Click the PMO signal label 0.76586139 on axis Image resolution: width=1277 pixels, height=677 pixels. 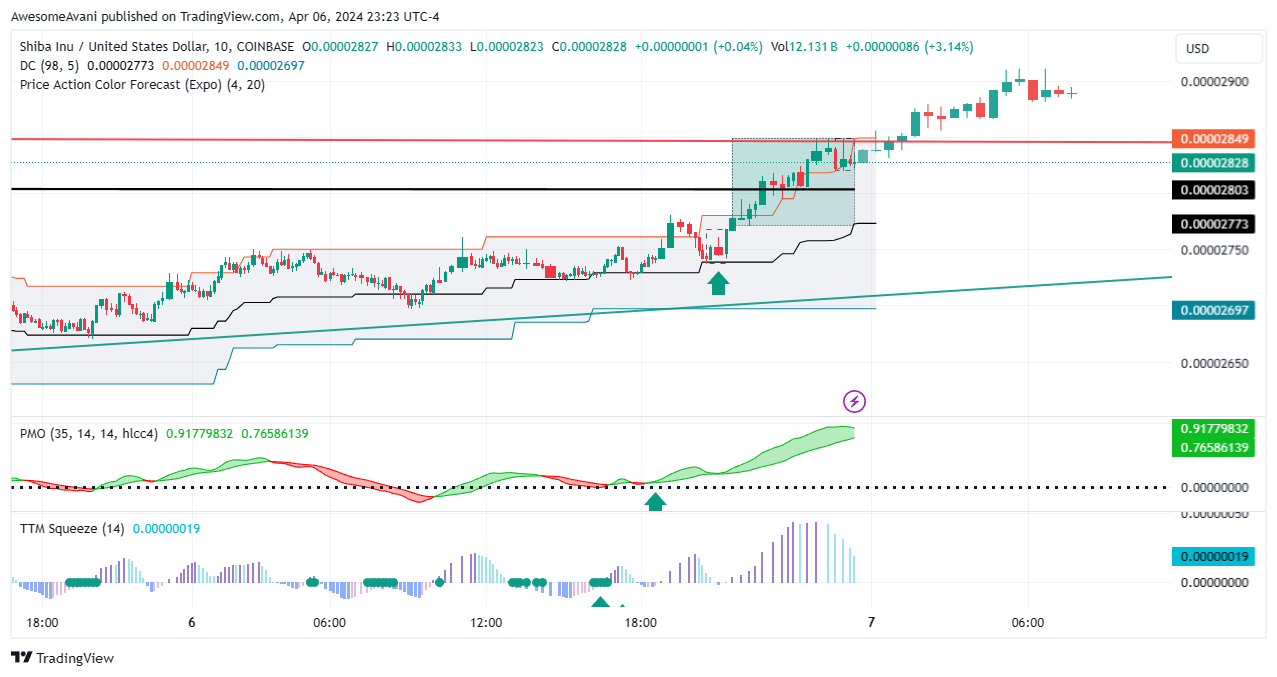tap(1211, 446)
